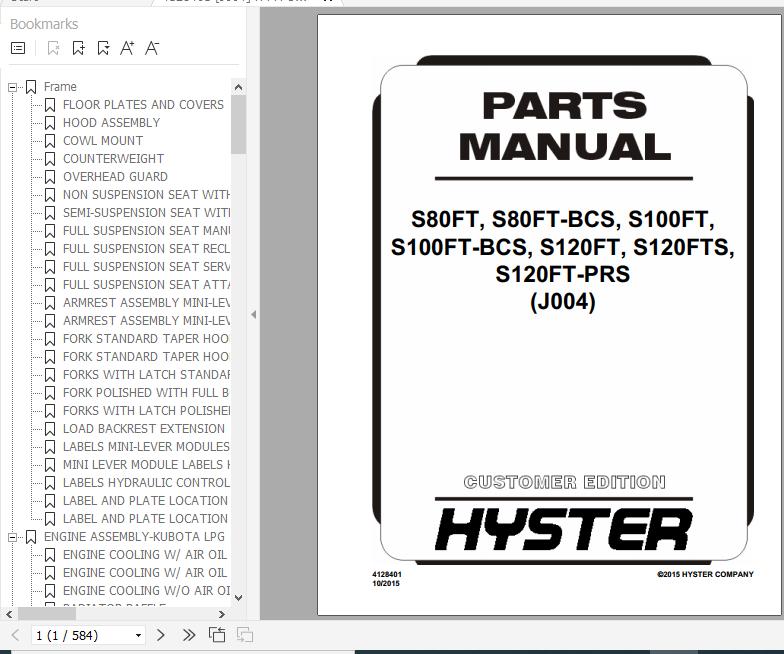The width and height of the screenshot is (784, 654).
Task: Open FLOOR PLATES AND COVERS bookmark
Action: pos(144,104)
